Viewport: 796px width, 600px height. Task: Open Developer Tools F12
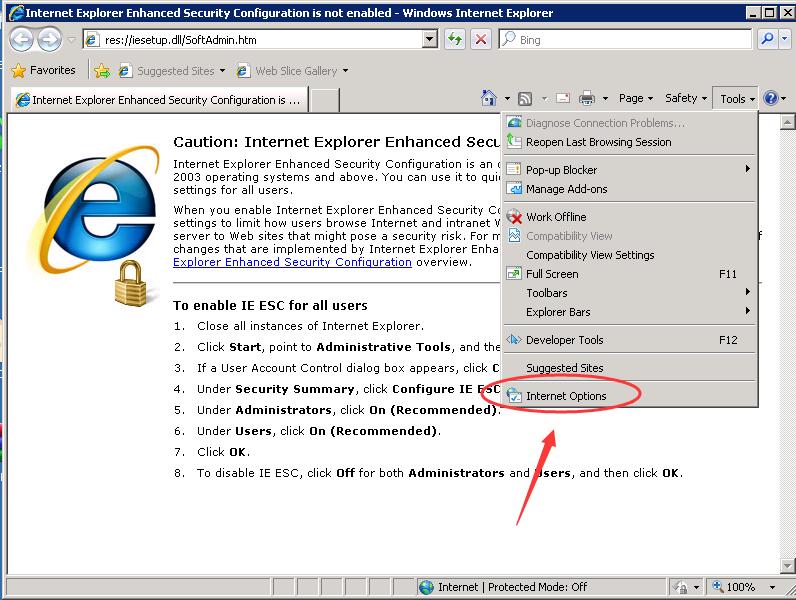click(x=629, y=340)
